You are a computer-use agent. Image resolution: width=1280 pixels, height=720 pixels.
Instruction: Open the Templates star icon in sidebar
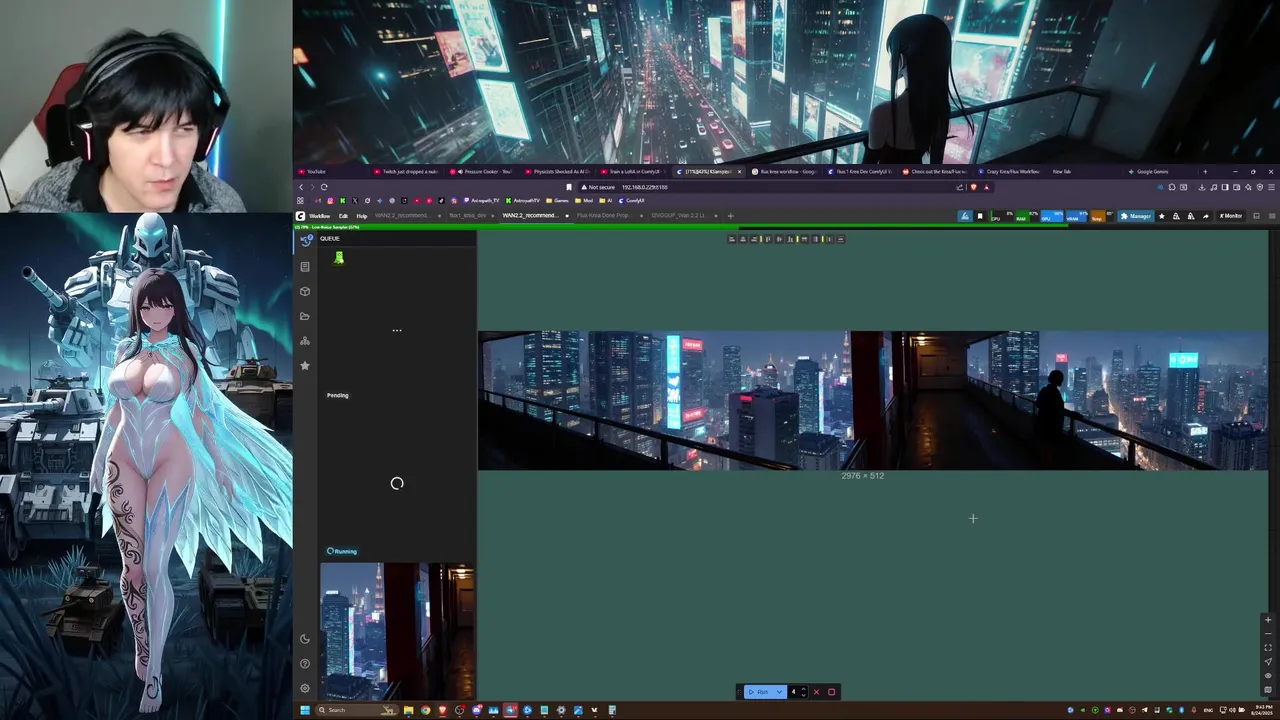[305, 366]
